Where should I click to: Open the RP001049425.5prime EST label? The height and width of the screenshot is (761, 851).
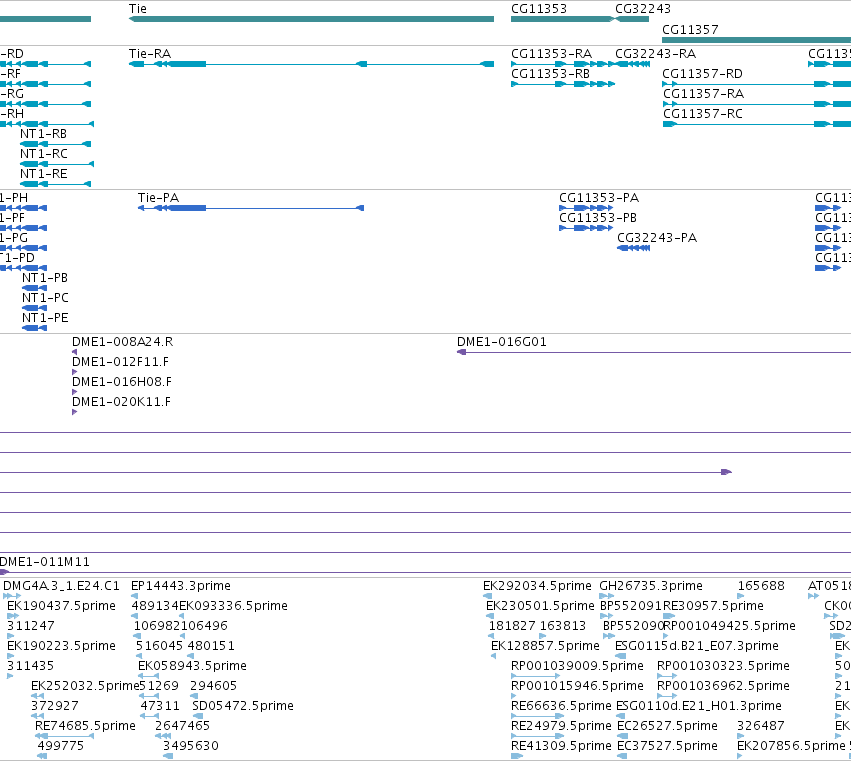[729, 626]
